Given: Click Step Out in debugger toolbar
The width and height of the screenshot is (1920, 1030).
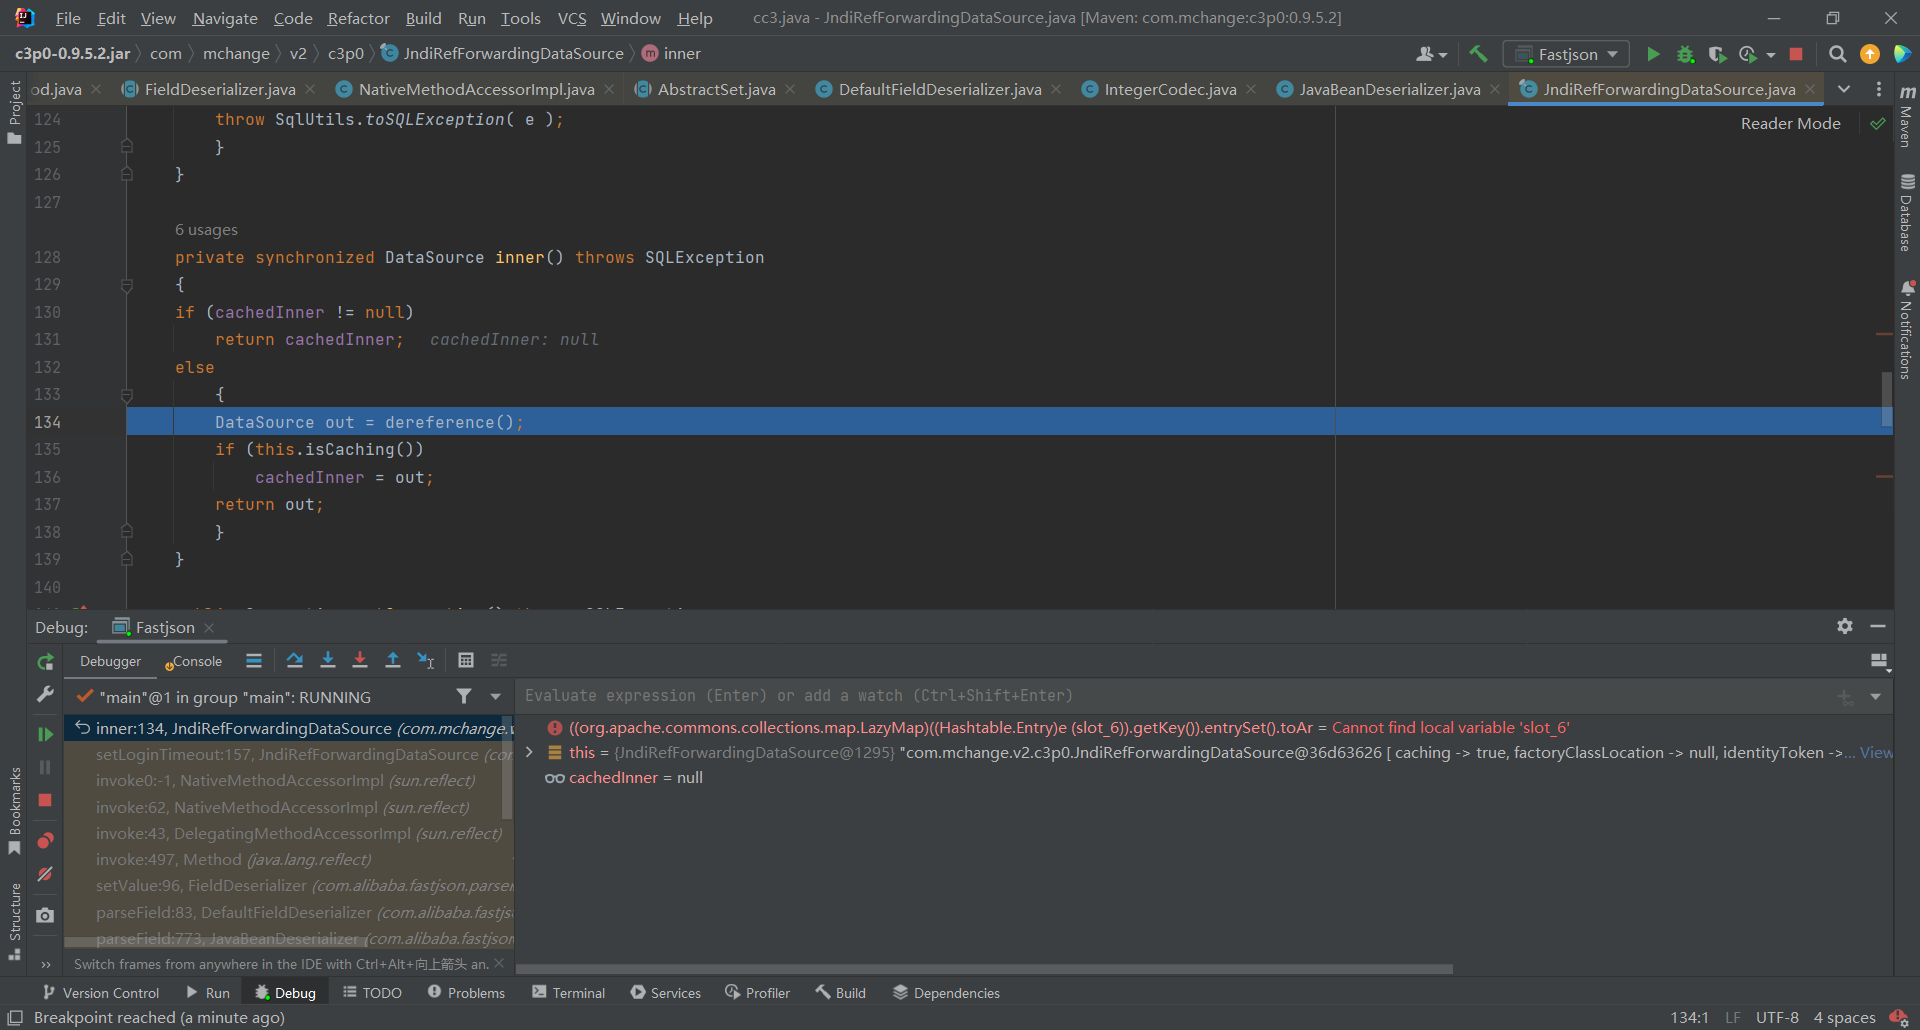Looking at the screenshot, I should (x=393, y=660).
